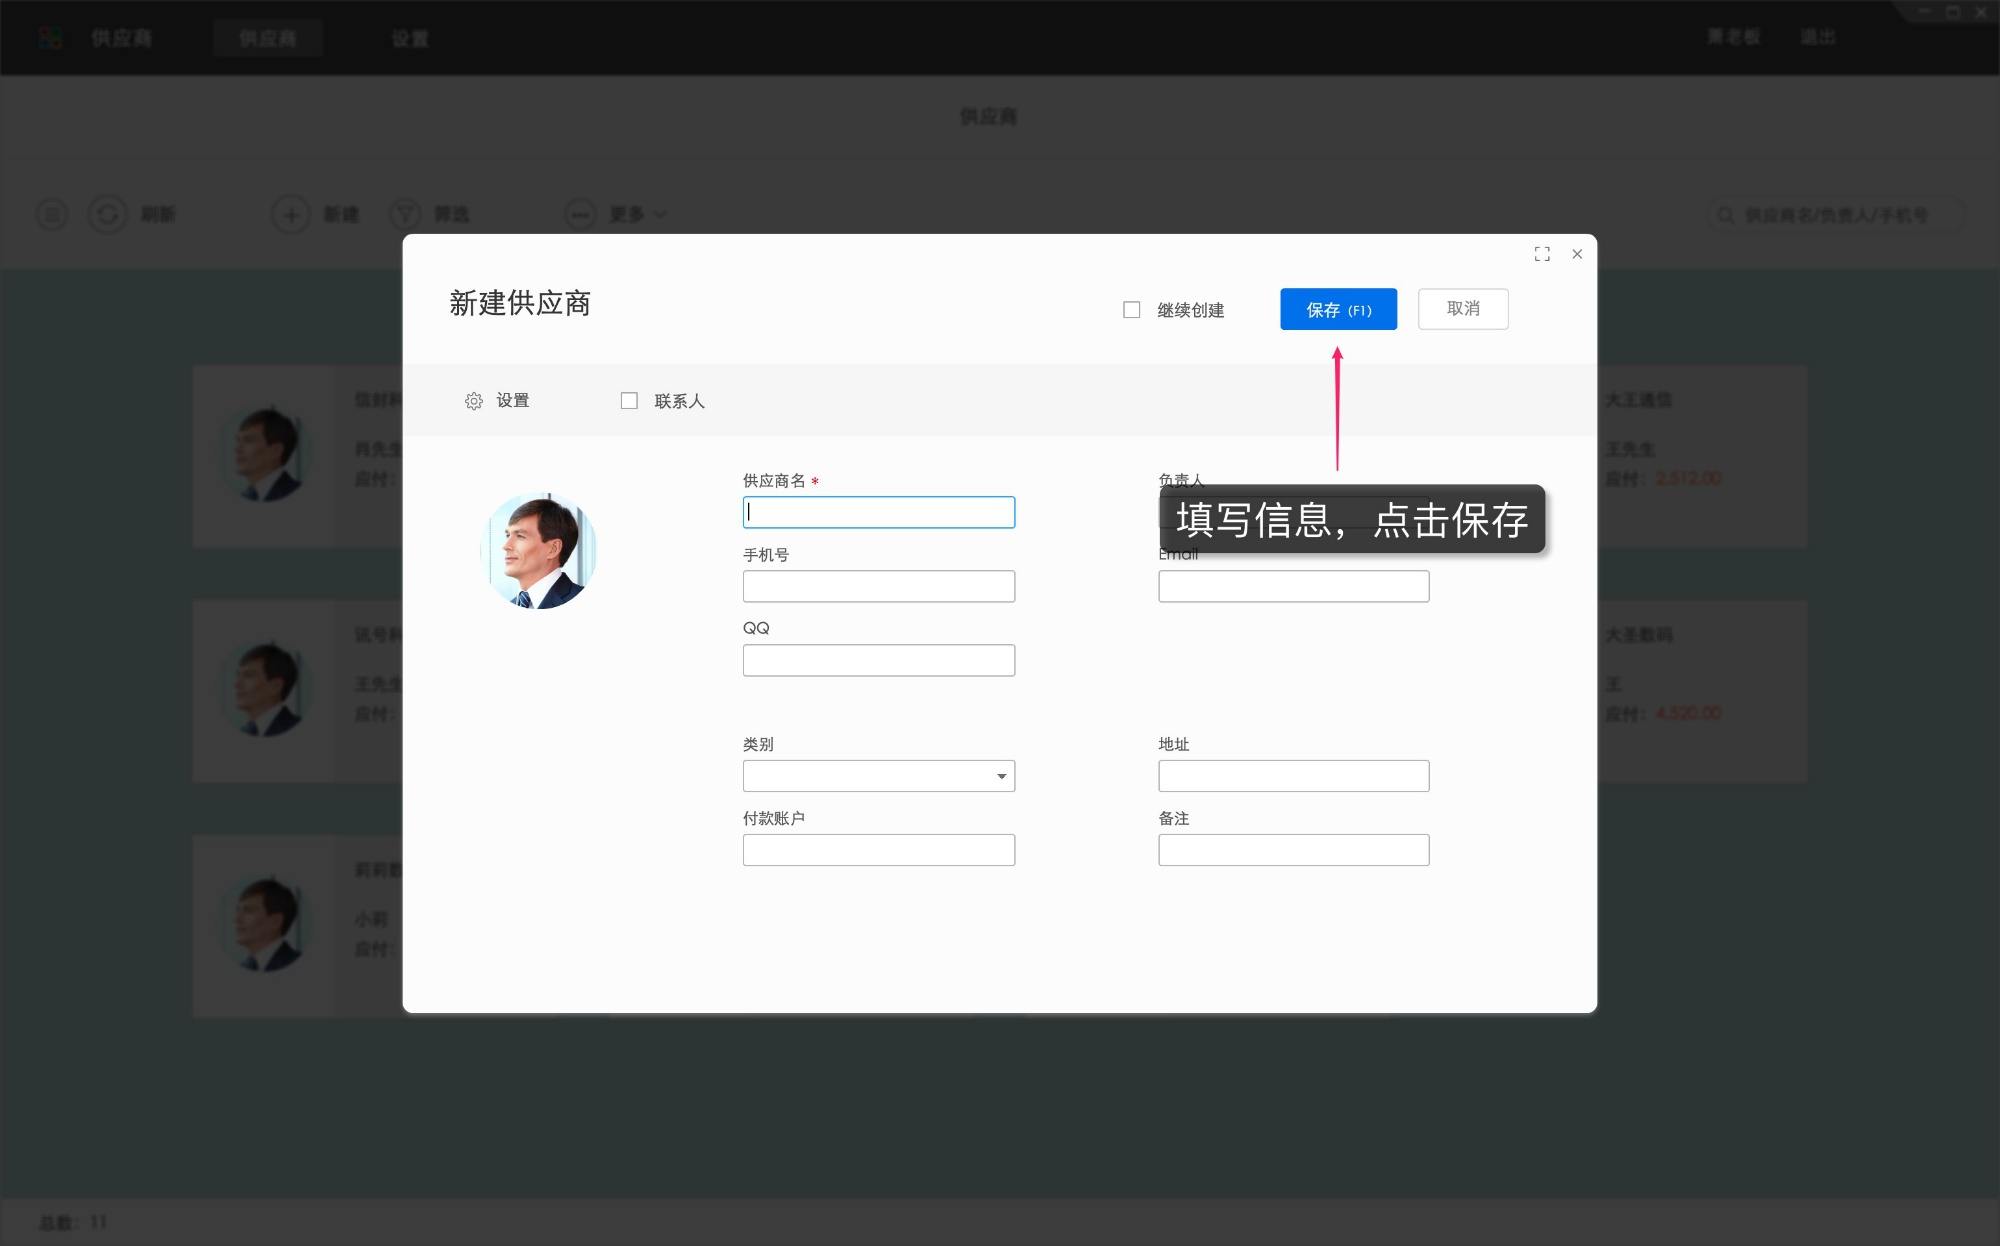The height and width of the screenshot is (1246, 2000).
Task: Click the search magnifier icon in the search box
Action: tap(1724, 214)
